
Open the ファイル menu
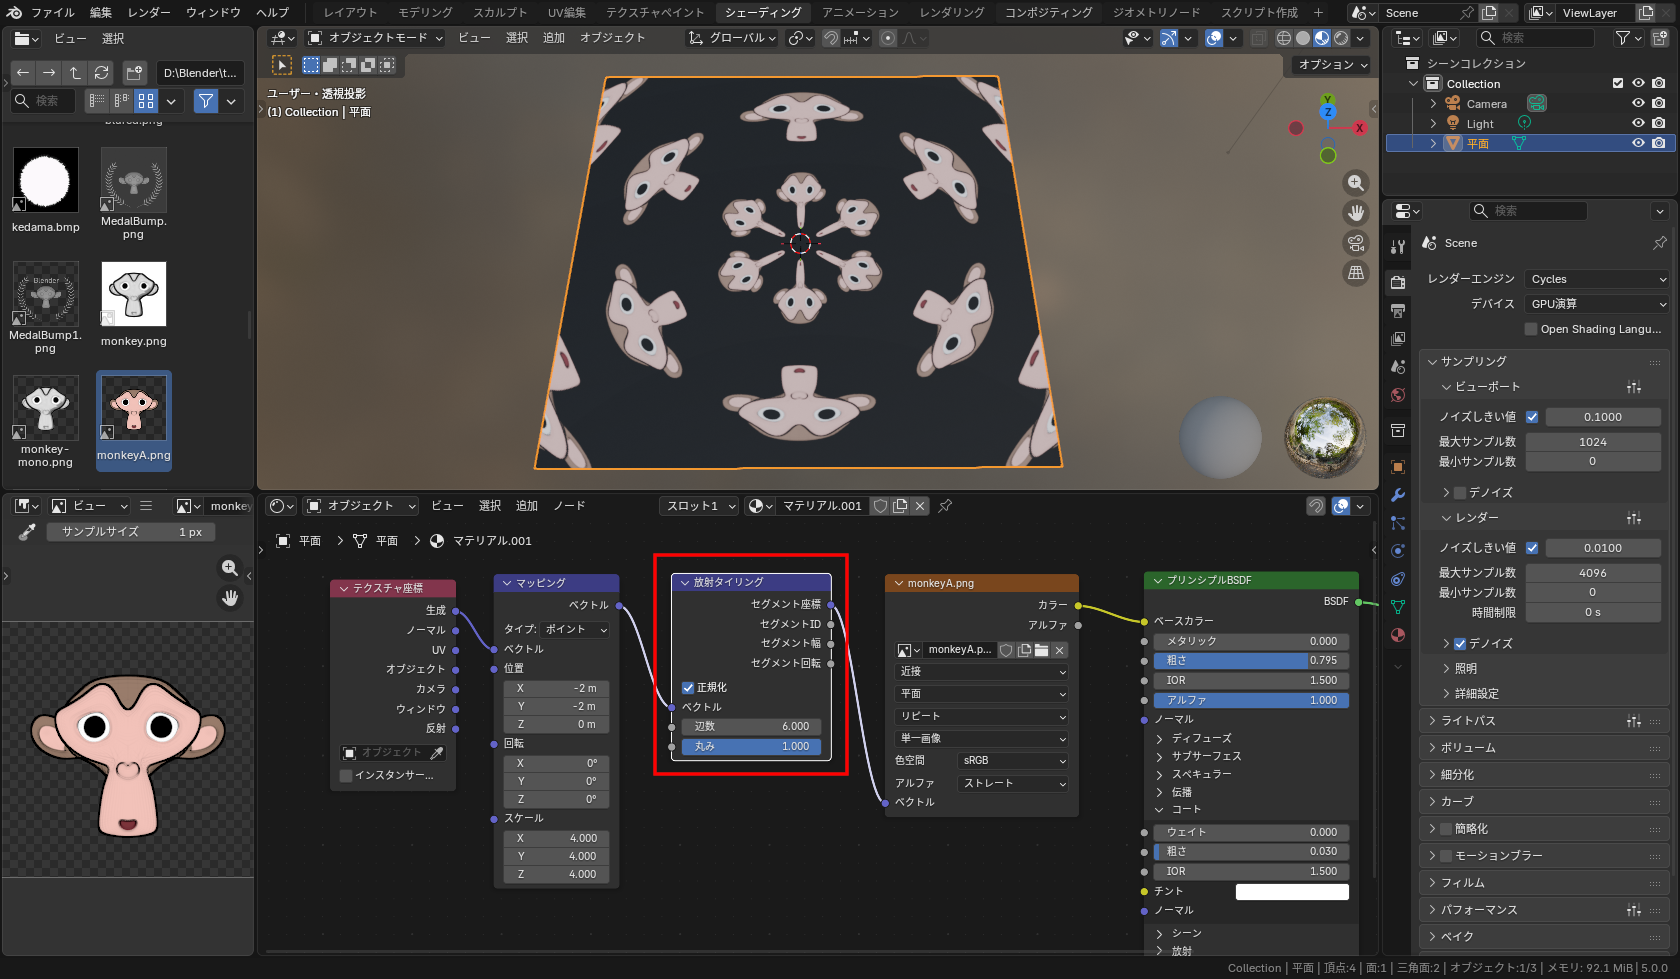(53, 13)
